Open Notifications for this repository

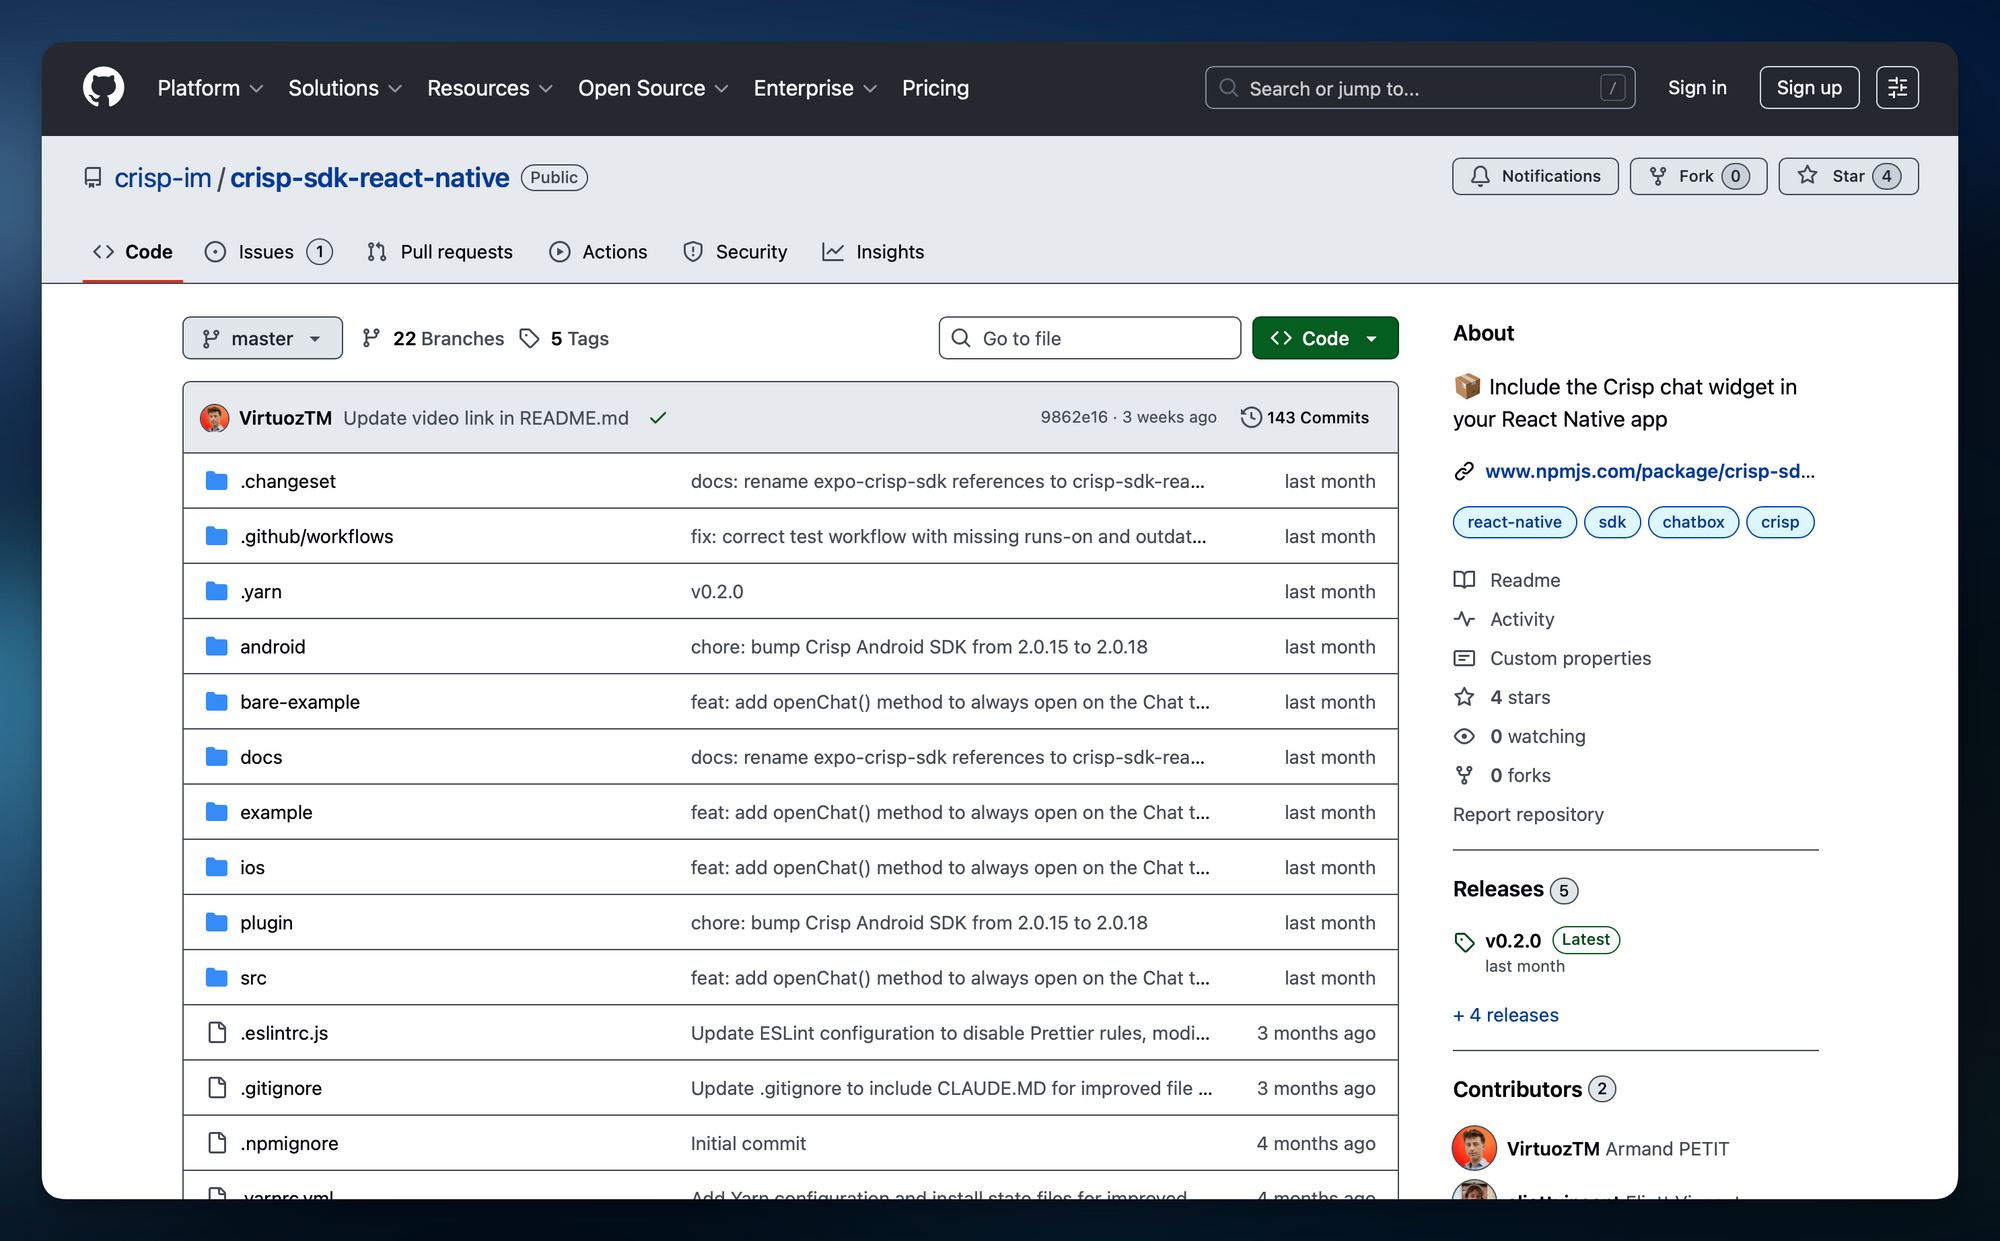(1534, 176)
